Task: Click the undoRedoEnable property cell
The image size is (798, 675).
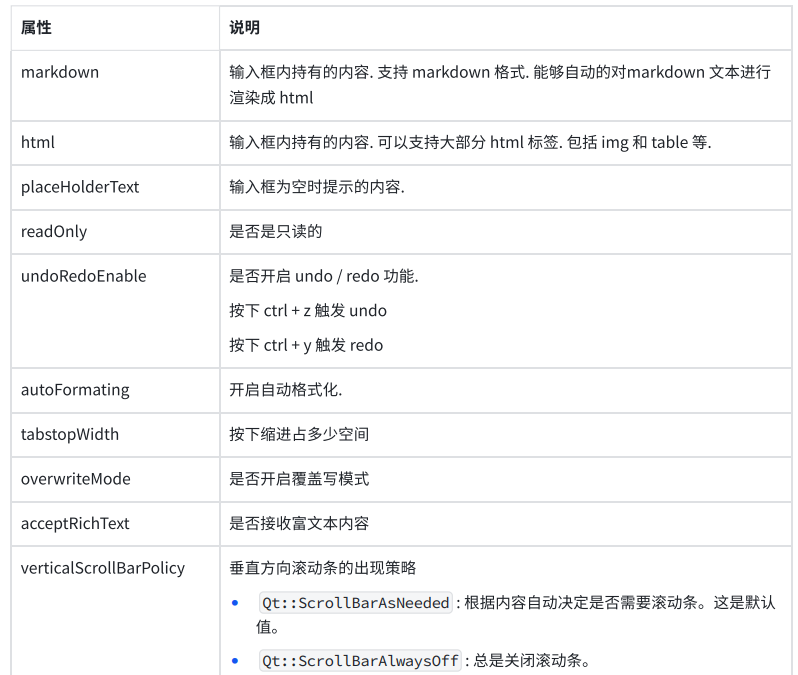Action: (116, 311)
